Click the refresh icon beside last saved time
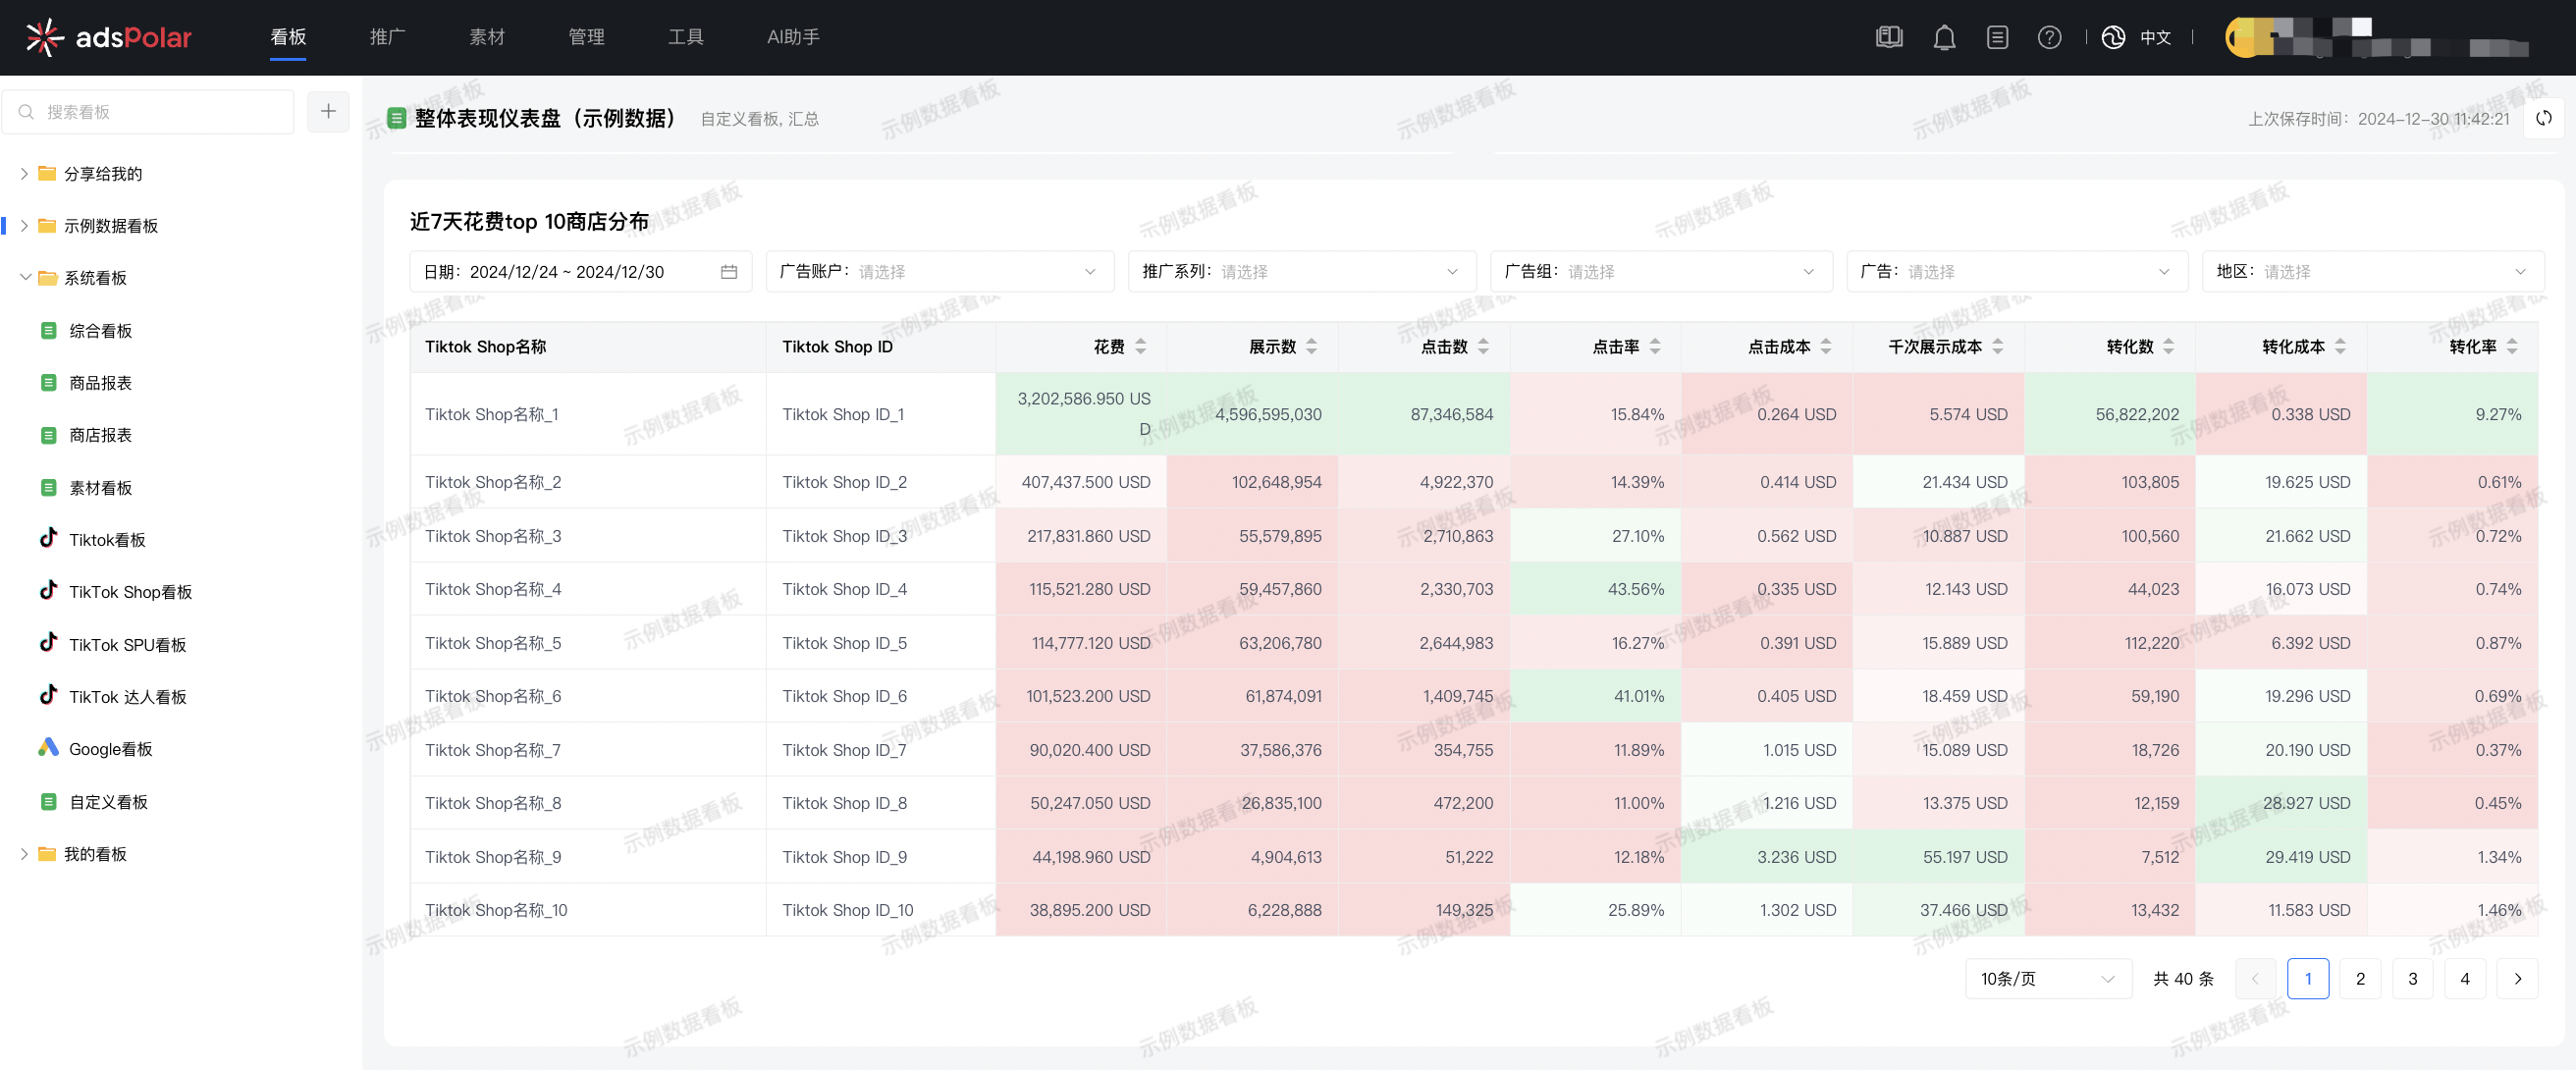The image size is (2576, 1070). 2544,118
